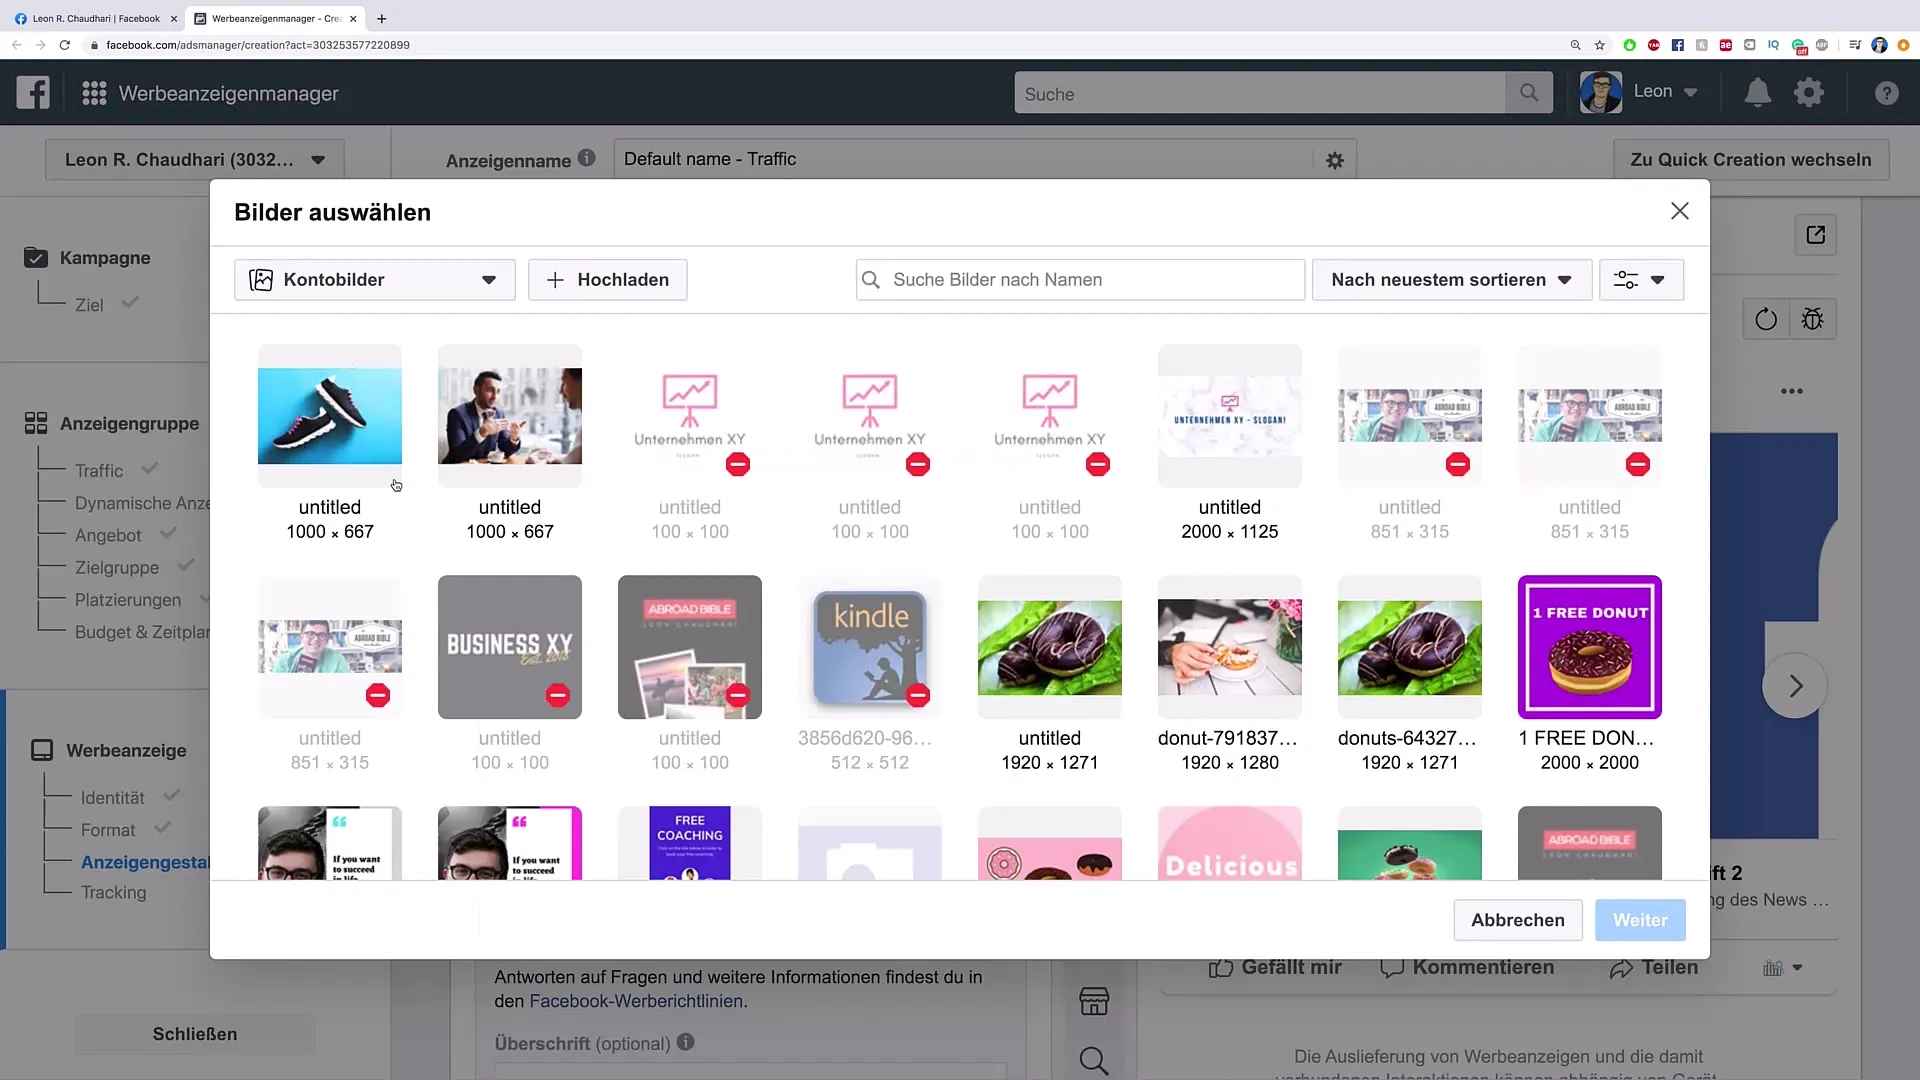The width and height of the screenshot is (1920, 1080).
Task: Edit the Default name - Traffic field
Action: tap(965, 160)
